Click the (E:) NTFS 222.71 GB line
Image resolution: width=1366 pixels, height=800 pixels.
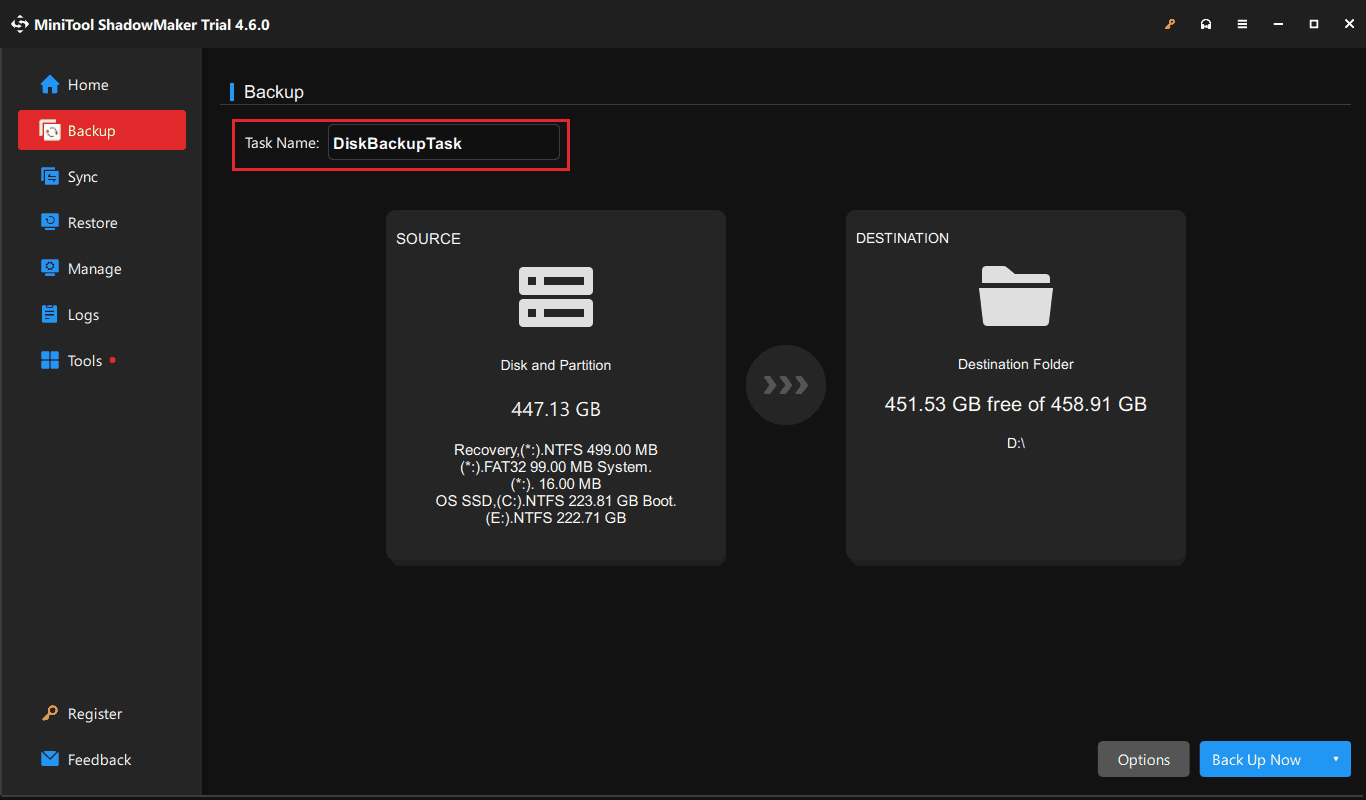pos(556,518)
